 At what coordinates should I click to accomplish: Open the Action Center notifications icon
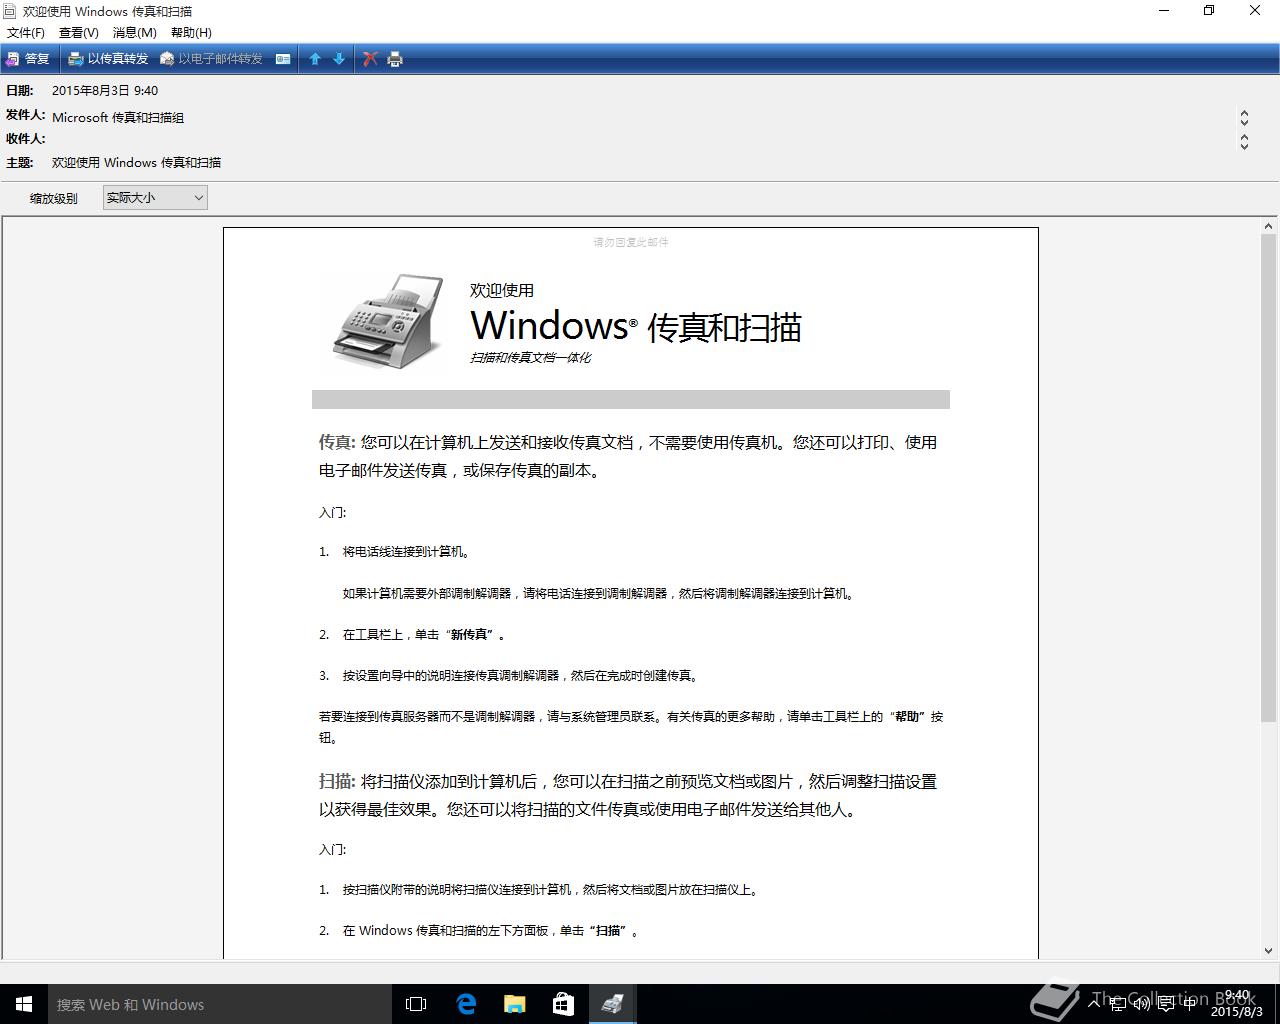point(1166,1004)
